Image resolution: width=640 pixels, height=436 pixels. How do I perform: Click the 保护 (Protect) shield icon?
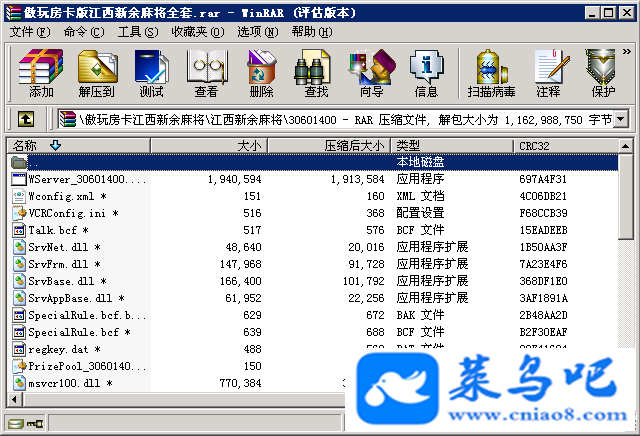(x=603, y=73)
